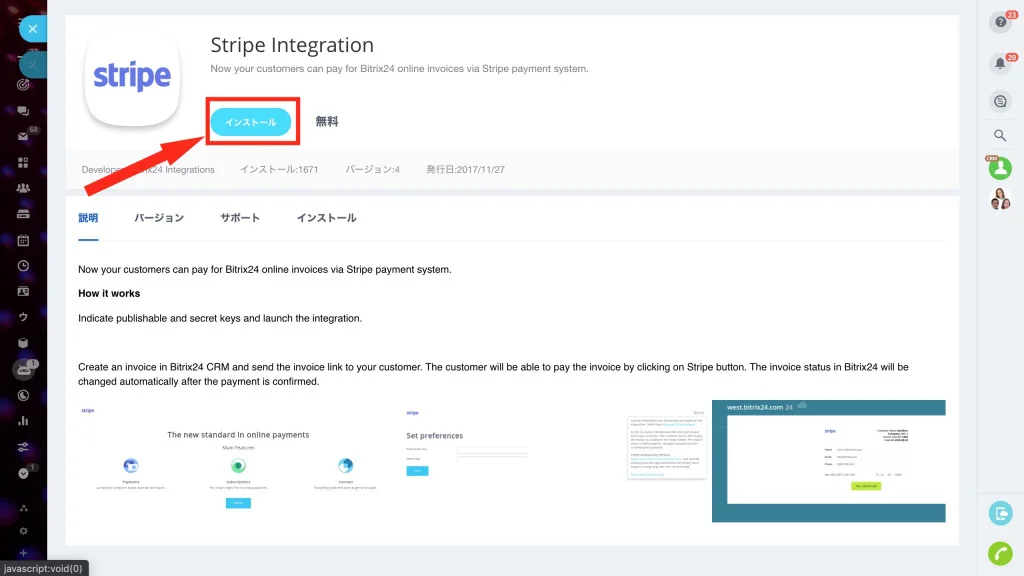
Task: Click the green phone call button
Action: 999,553
